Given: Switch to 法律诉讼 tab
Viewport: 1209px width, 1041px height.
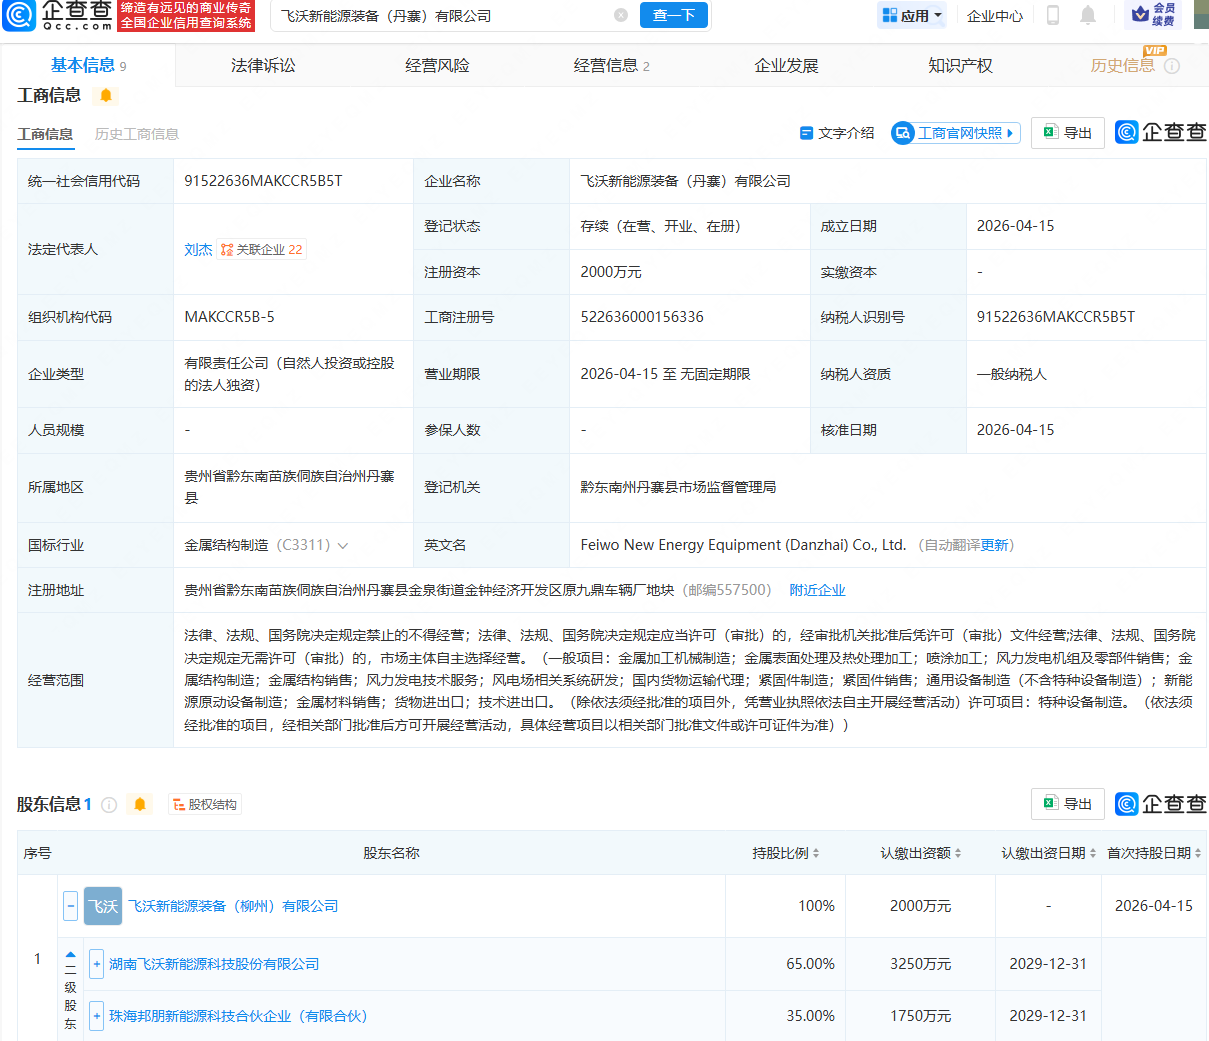Looking at the screenshot, I should [263, 66].
